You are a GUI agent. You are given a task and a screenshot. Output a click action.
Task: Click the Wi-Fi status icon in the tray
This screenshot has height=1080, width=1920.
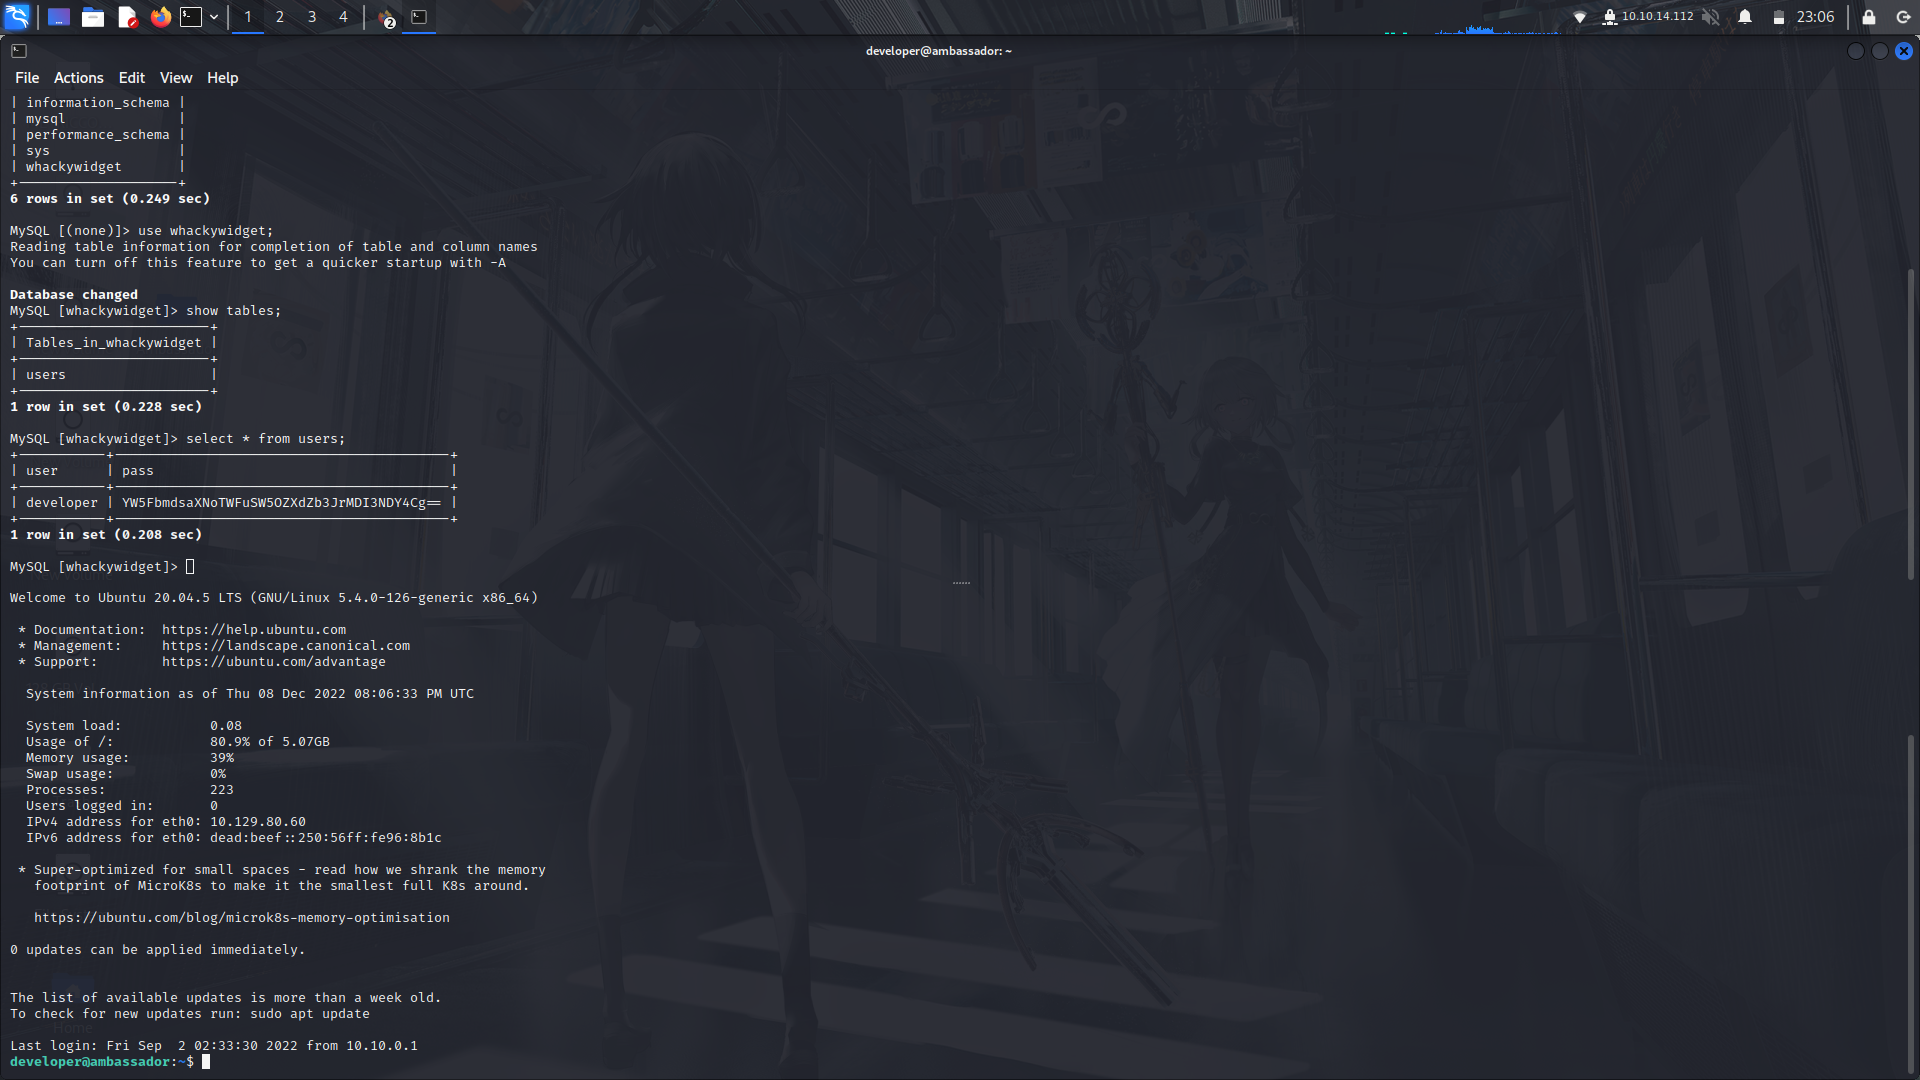point(1581,16)
